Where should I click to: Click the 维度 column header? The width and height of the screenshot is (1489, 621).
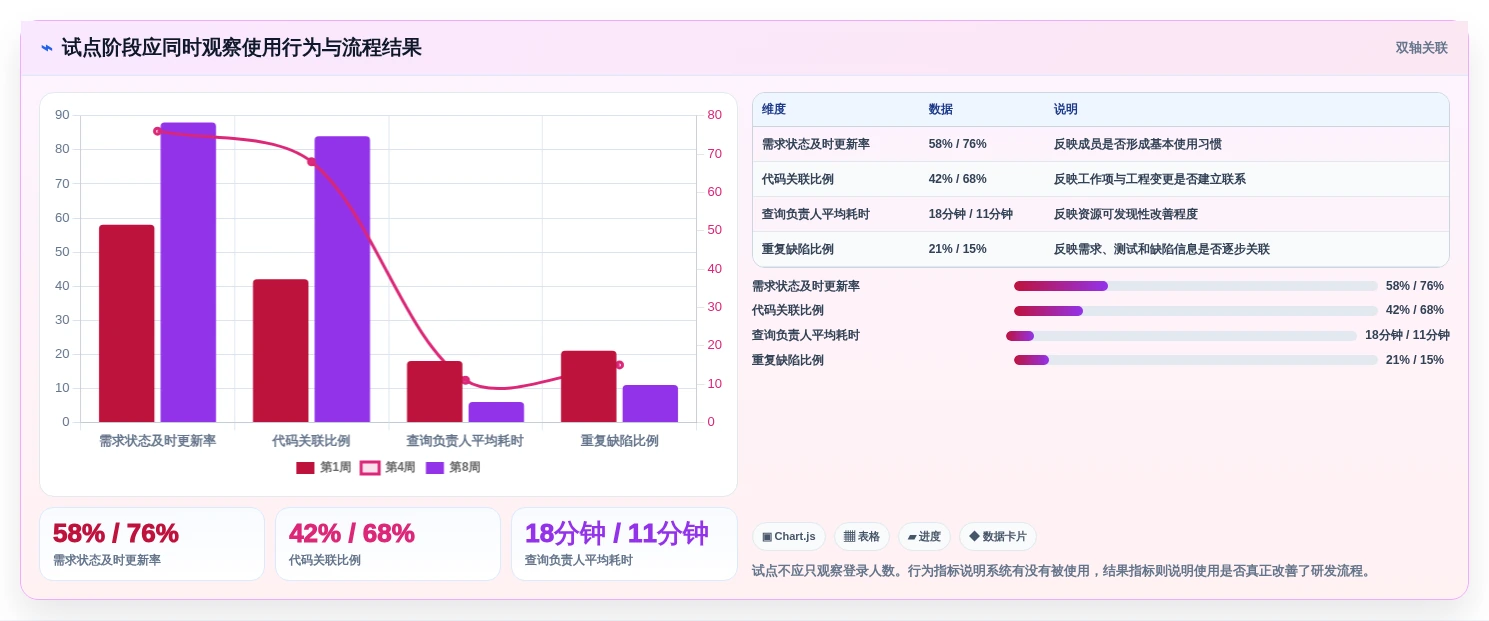pyautogui.click(x=774, y=110)
